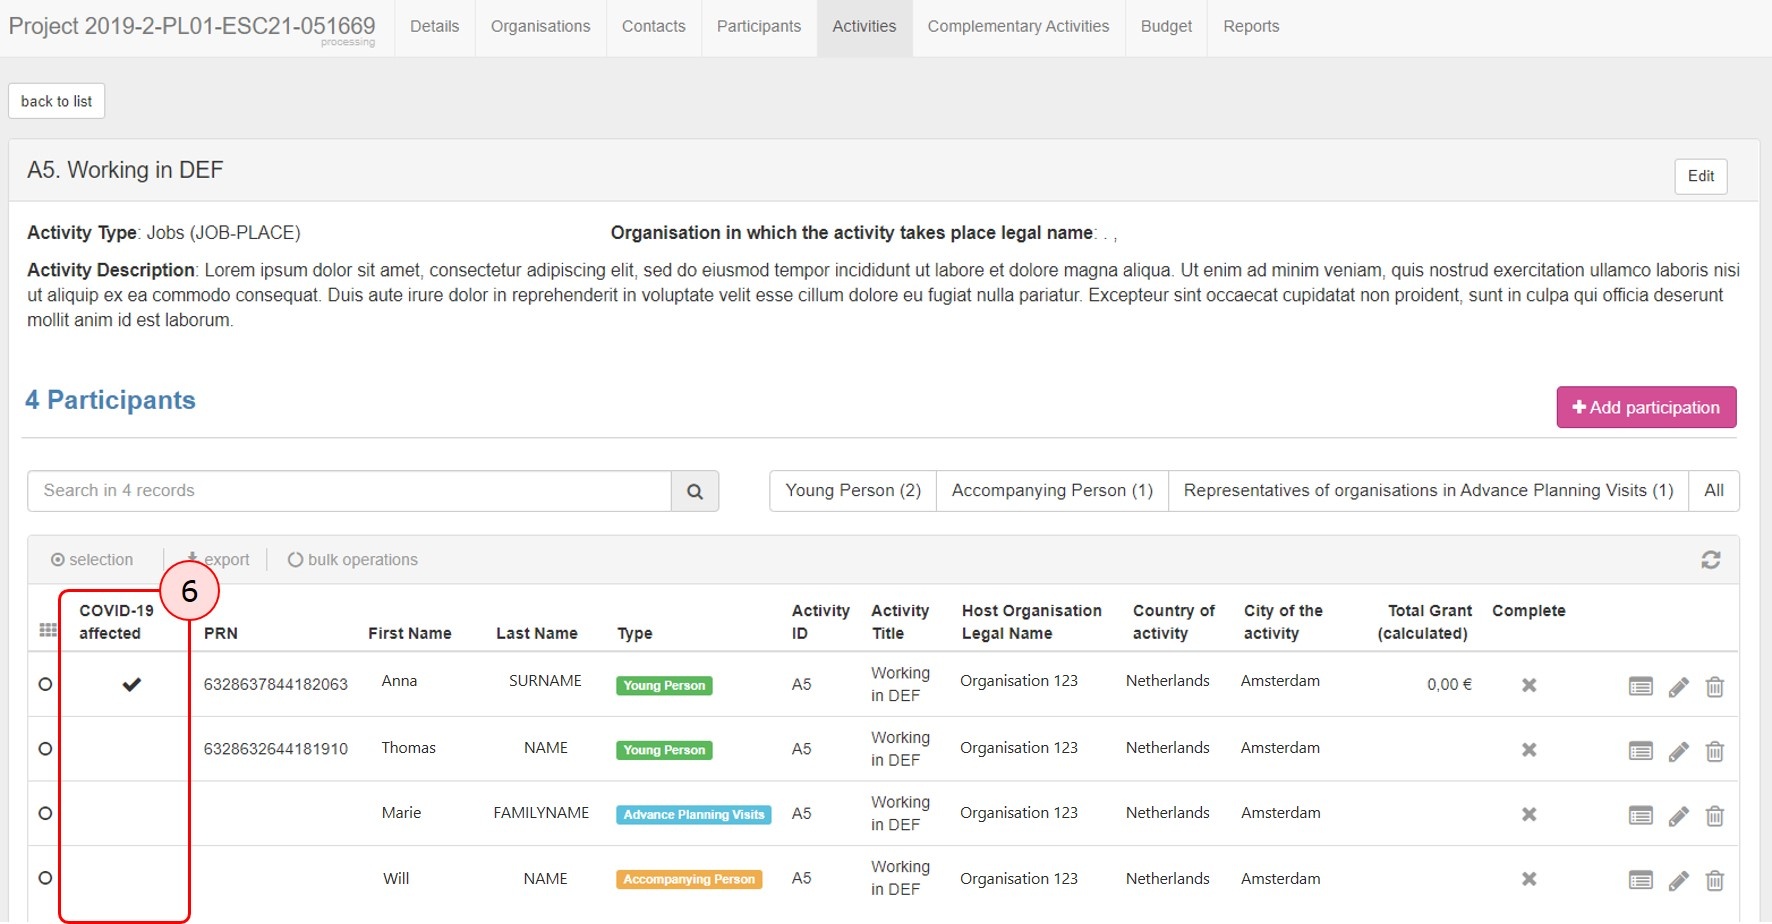Show All participant types
1772x924 pixels.
click(x=1714, y=491)
